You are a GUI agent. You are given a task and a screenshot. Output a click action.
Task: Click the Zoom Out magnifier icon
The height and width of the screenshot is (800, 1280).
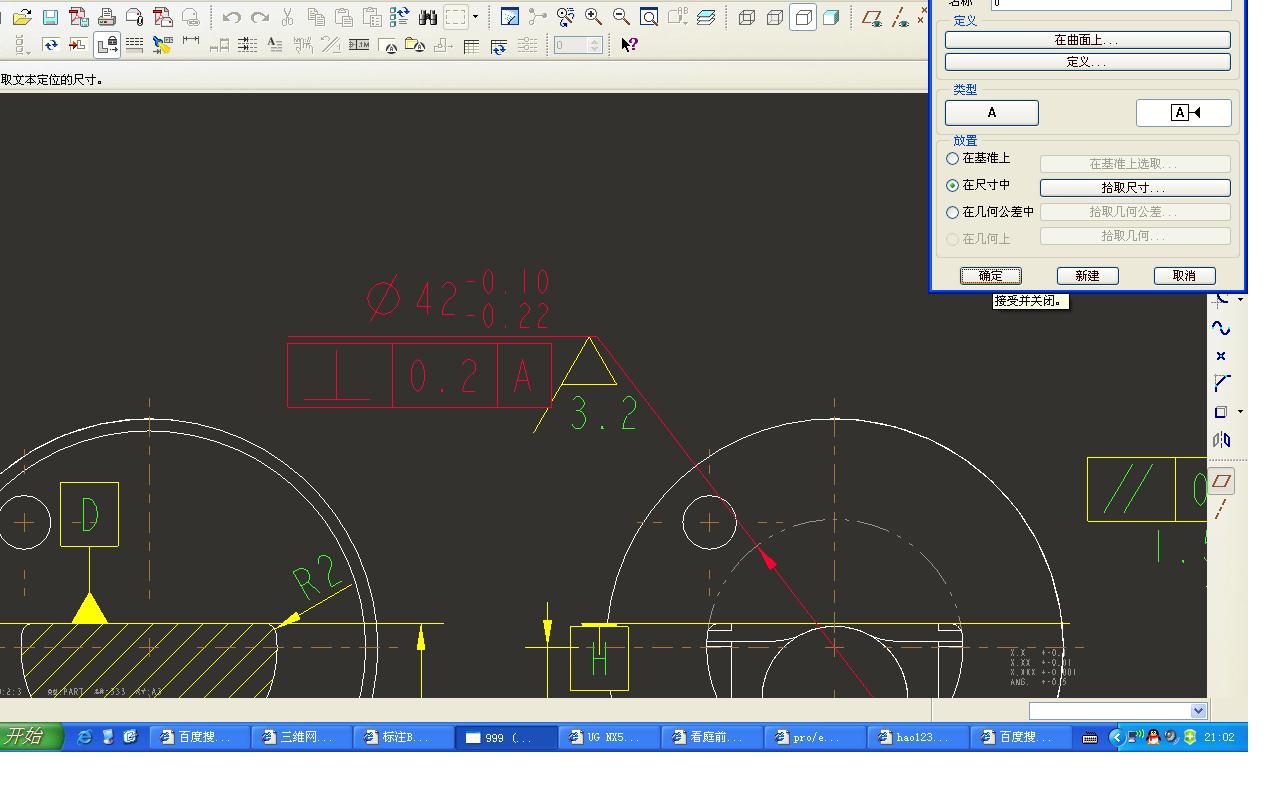point(621,17)
